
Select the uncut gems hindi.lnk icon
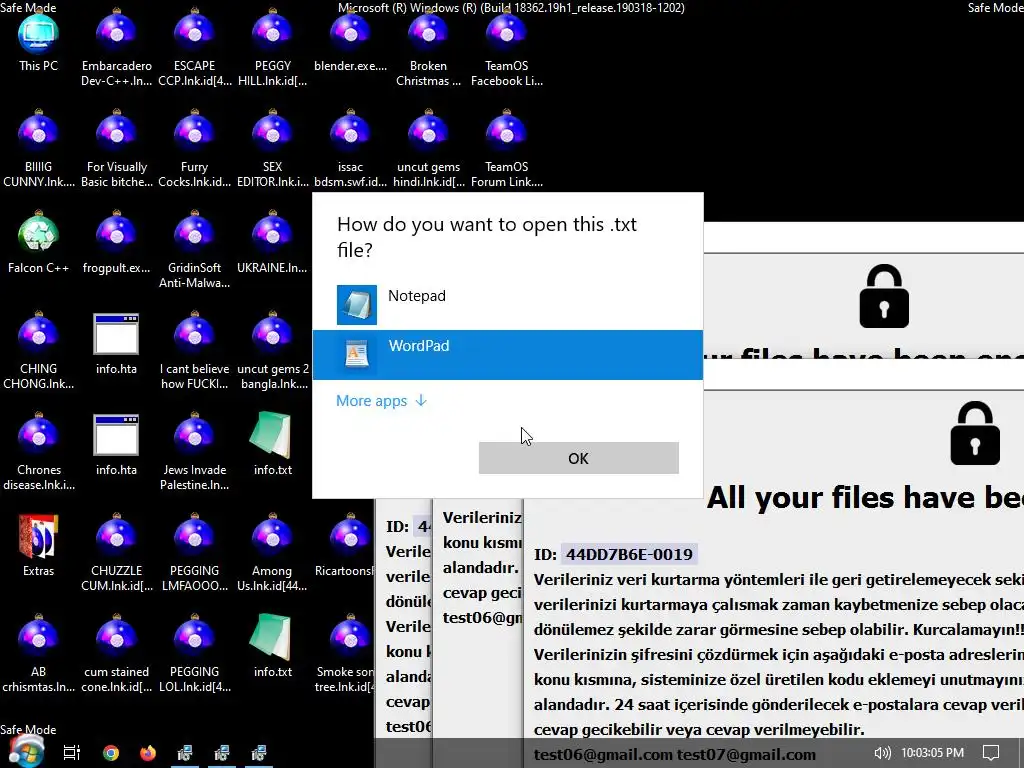click(428, 148)
